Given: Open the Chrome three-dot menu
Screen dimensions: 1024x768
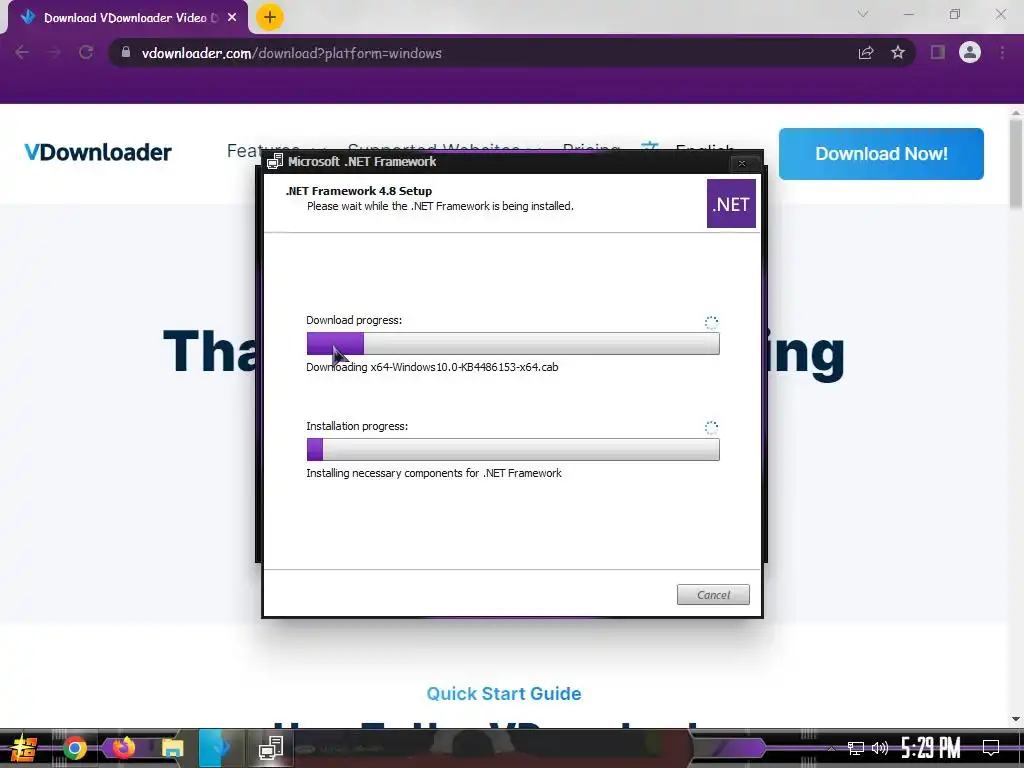Looking at the screenshot, I should point(1002,52).
